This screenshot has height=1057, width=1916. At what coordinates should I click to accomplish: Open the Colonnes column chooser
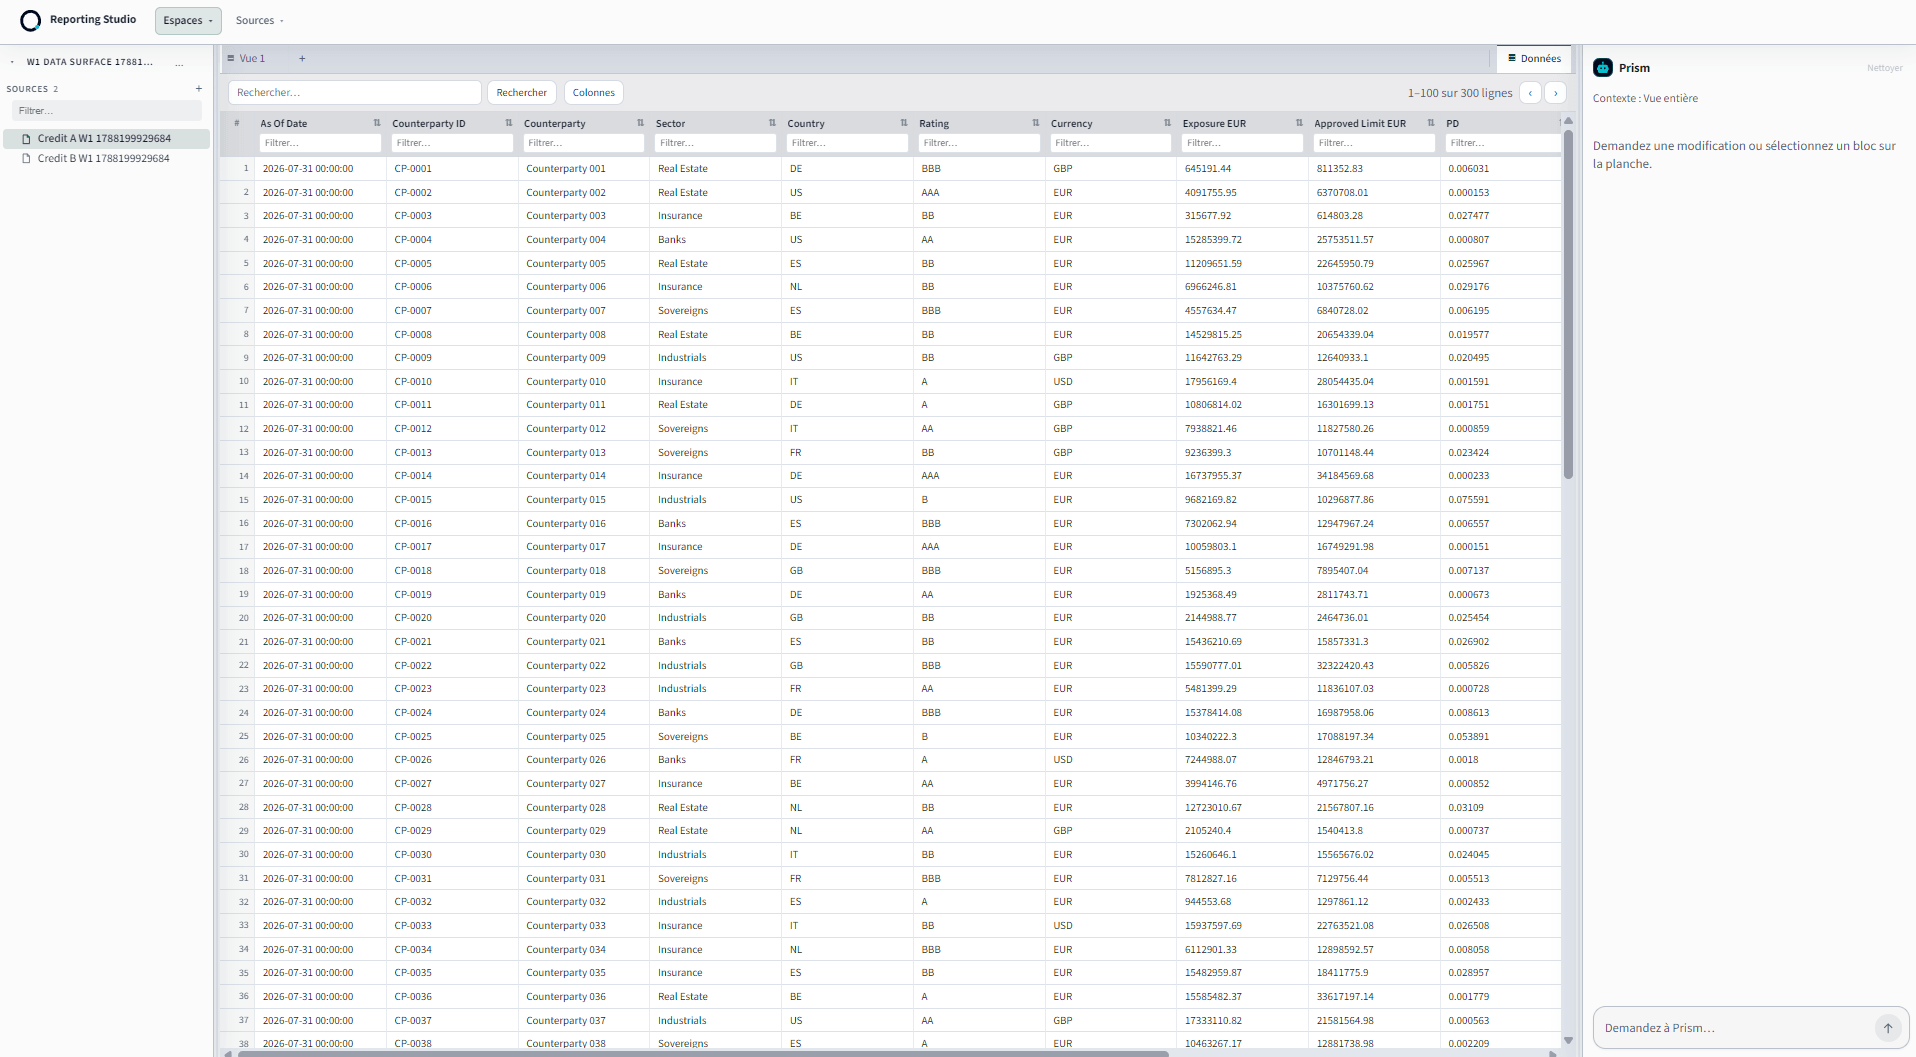tap(594, 93)
